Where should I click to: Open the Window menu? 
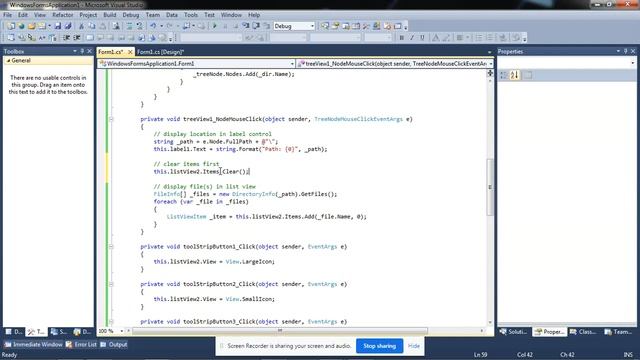click(231, 15)
